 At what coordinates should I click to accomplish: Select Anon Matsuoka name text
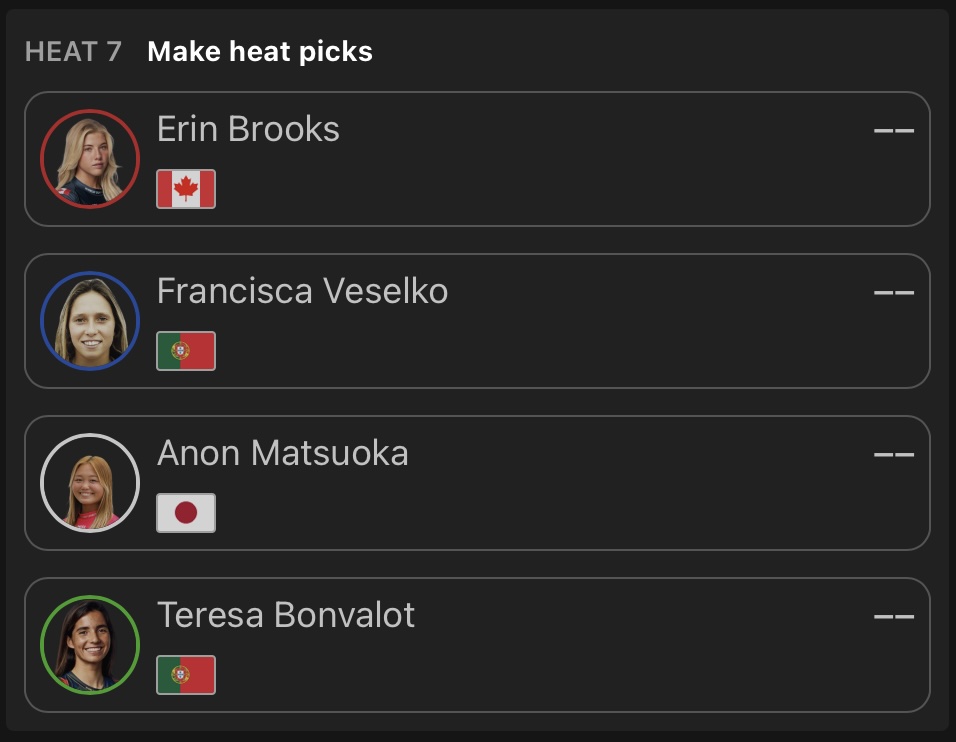click(x=283, y=453)
